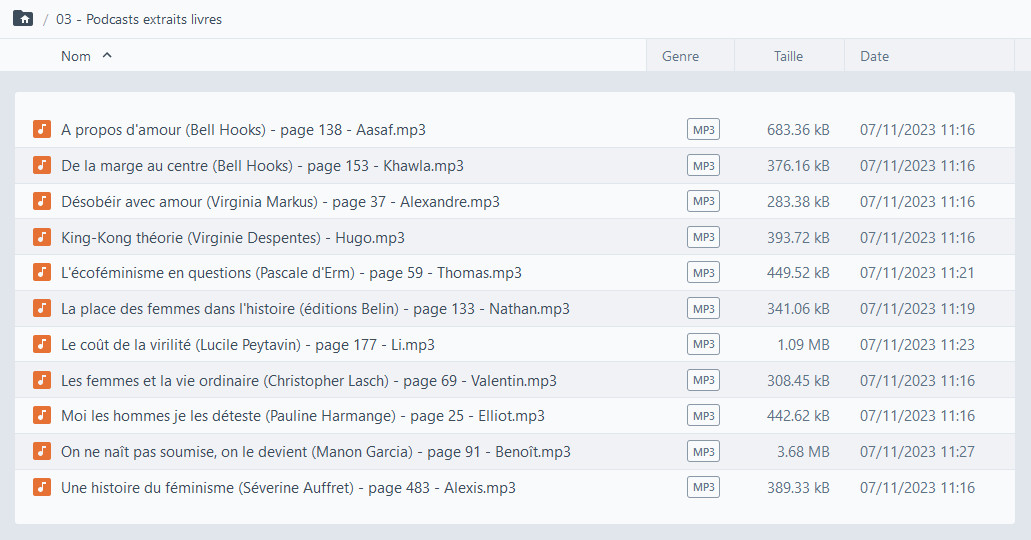The height and width of the screenshot is (540, 1031).
Task: Select the 3.68 MB size cell
Action: pos(803,452)
